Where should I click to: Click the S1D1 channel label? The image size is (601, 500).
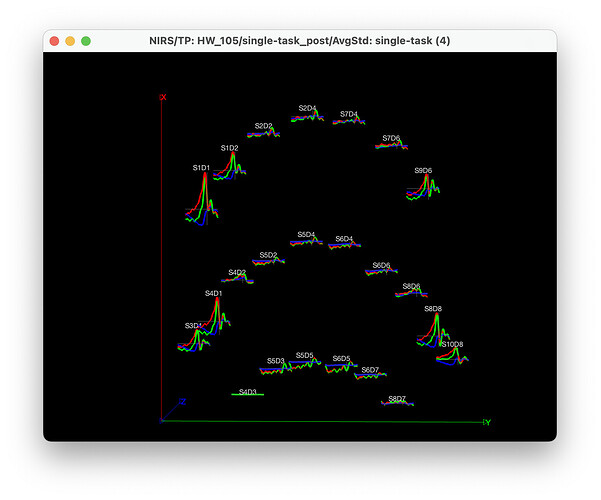(201, 168)
